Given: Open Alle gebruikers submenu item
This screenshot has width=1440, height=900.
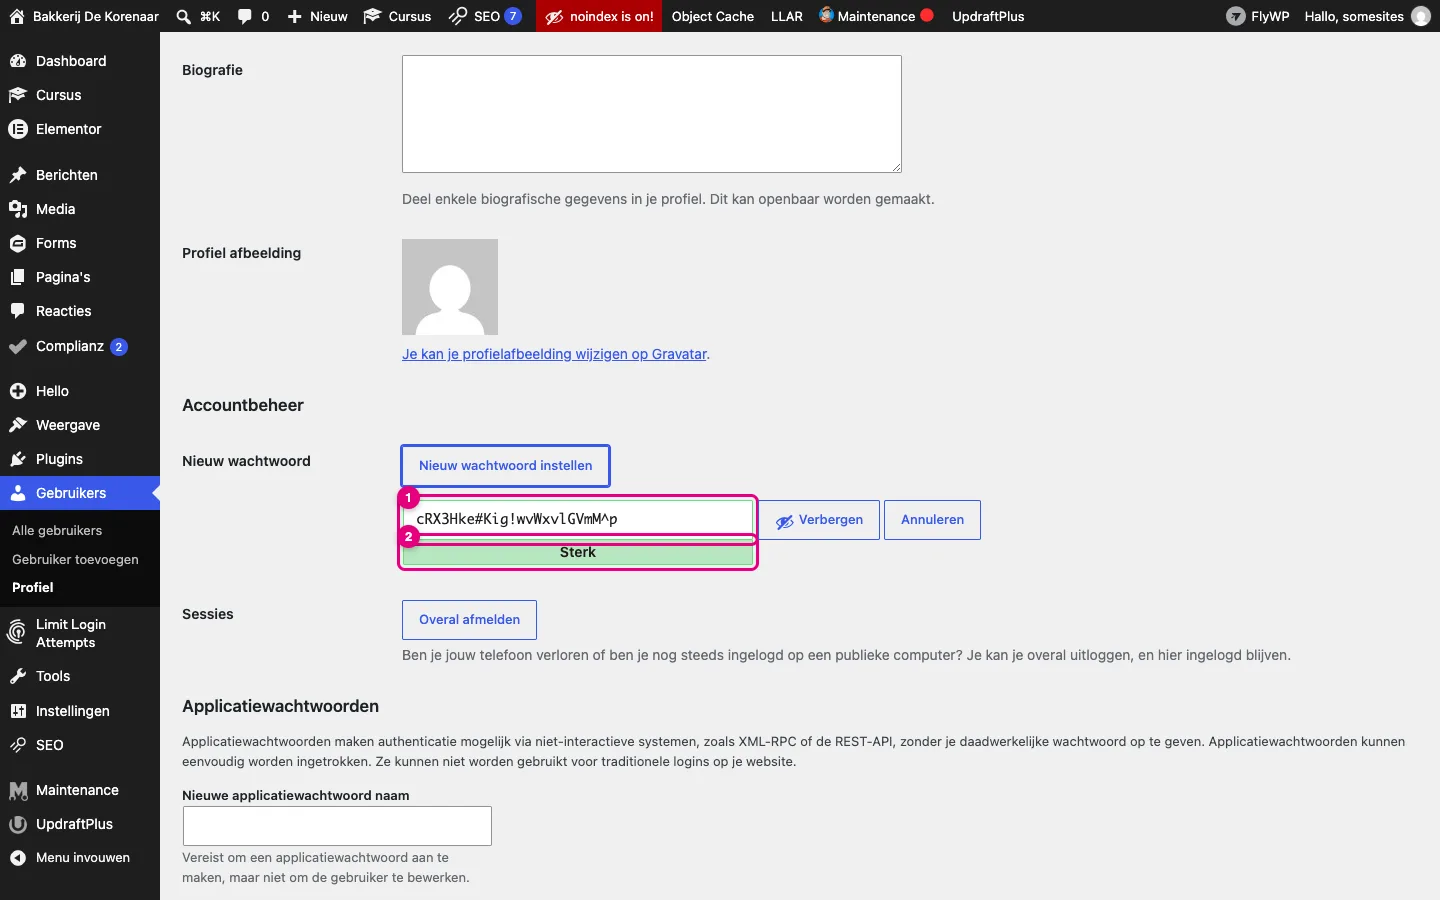Looking at the screenshot, I should coord(57,531).
